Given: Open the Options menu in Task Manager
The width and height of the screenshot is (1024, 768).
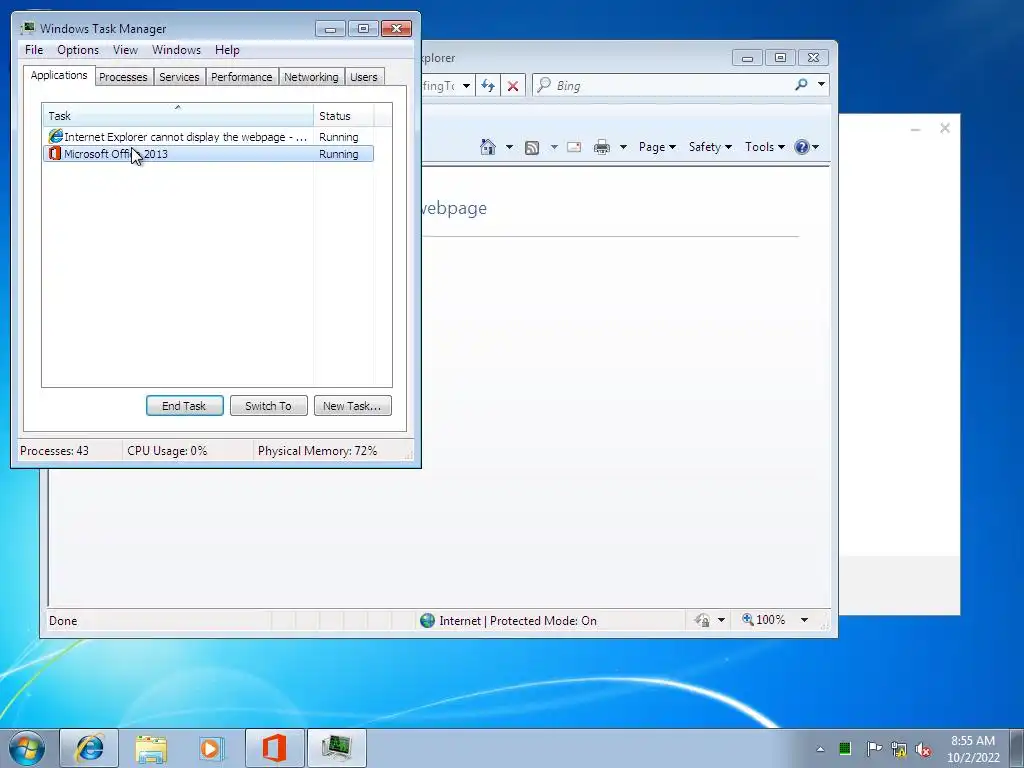Looking at the screenshot, I should (78, 50).
